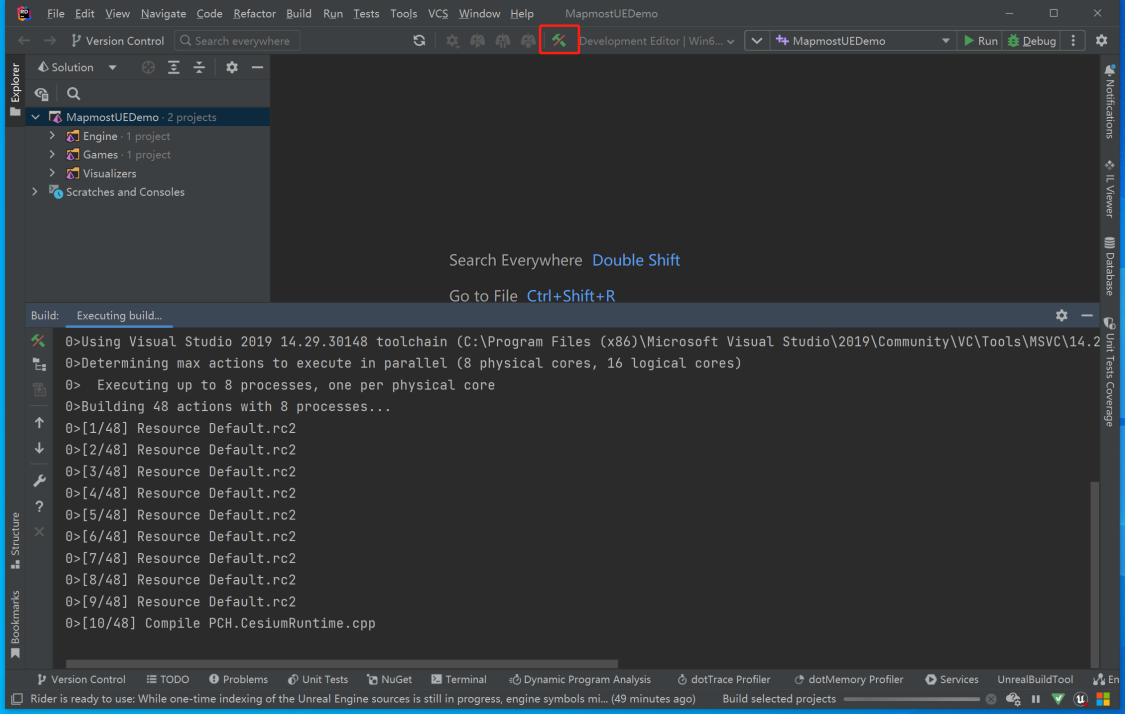Toggle tool window quick access button
The image size is (1125, 714).
point(17,699)
